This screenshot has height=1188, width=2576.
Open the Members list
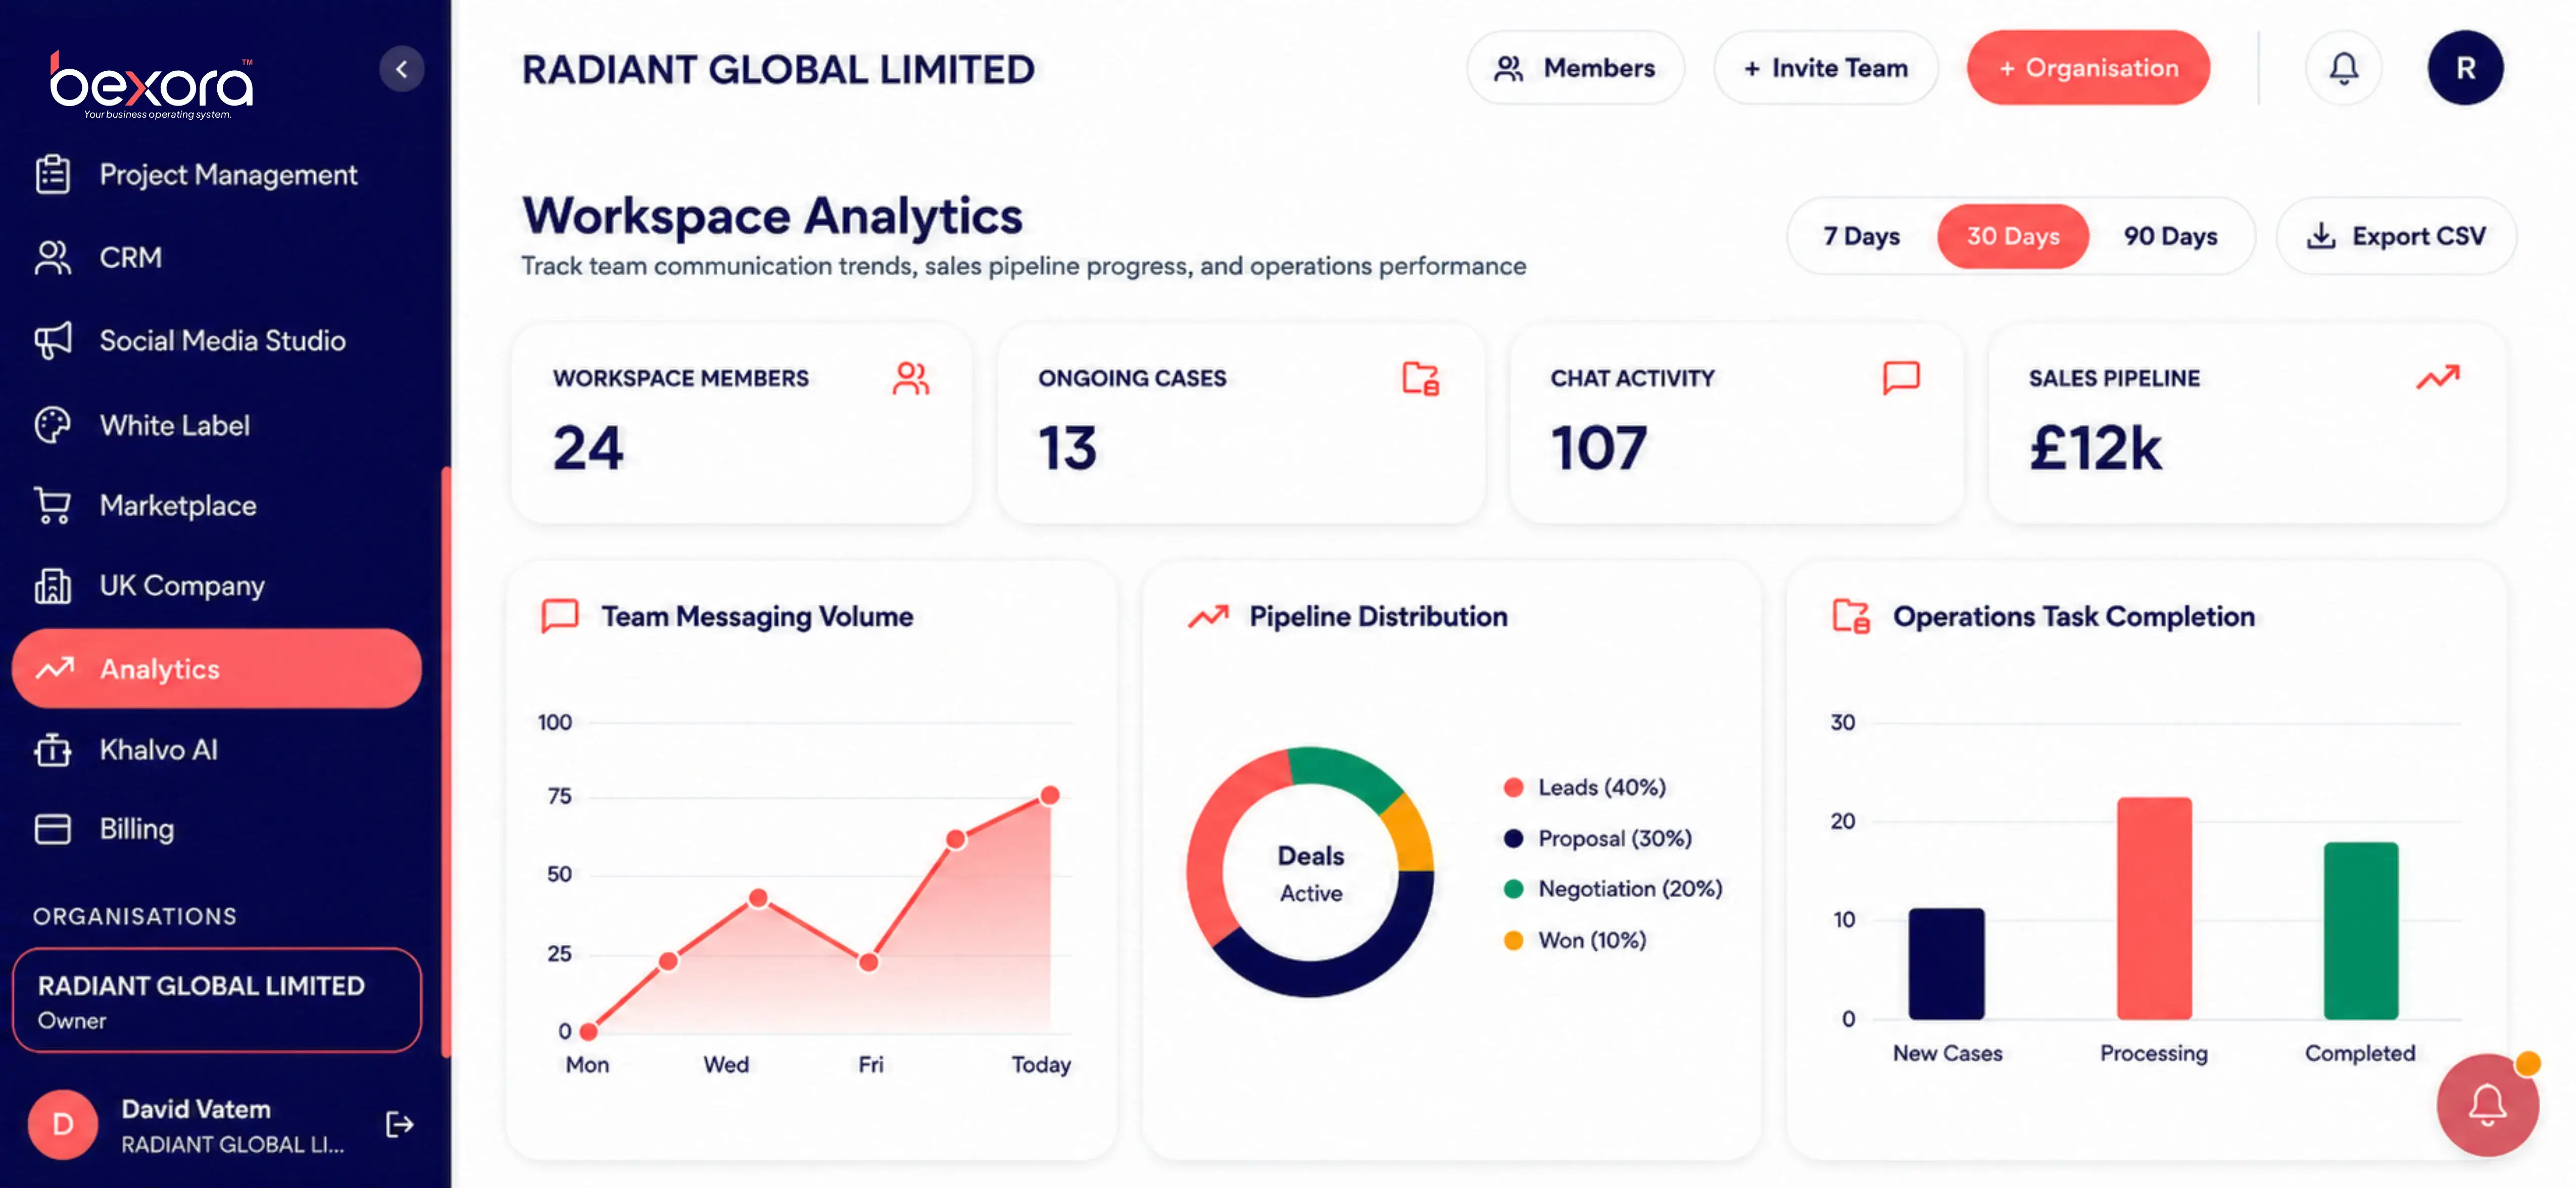click(1575, 68)
